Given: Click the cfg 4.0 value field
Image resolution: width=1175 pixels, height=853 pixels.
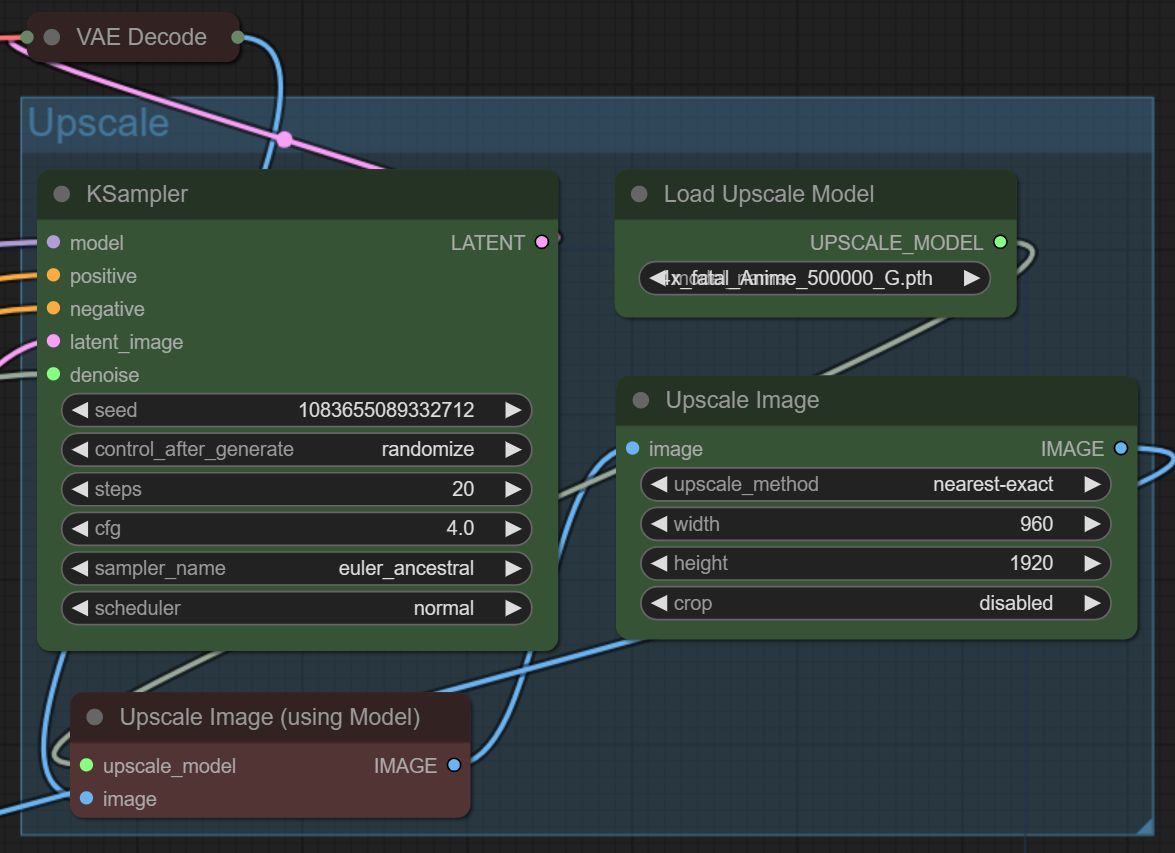Looking at the screenshot, I should [297, 528].
